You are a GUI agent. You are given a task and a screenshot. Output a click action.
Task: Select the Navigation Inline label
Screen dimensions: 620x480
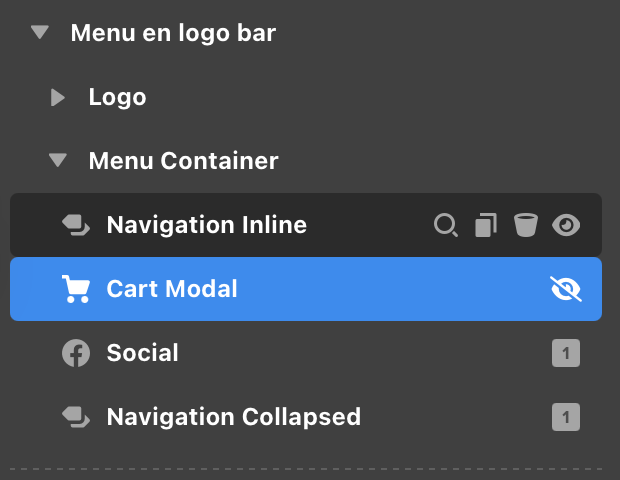(x=206, y=225)
